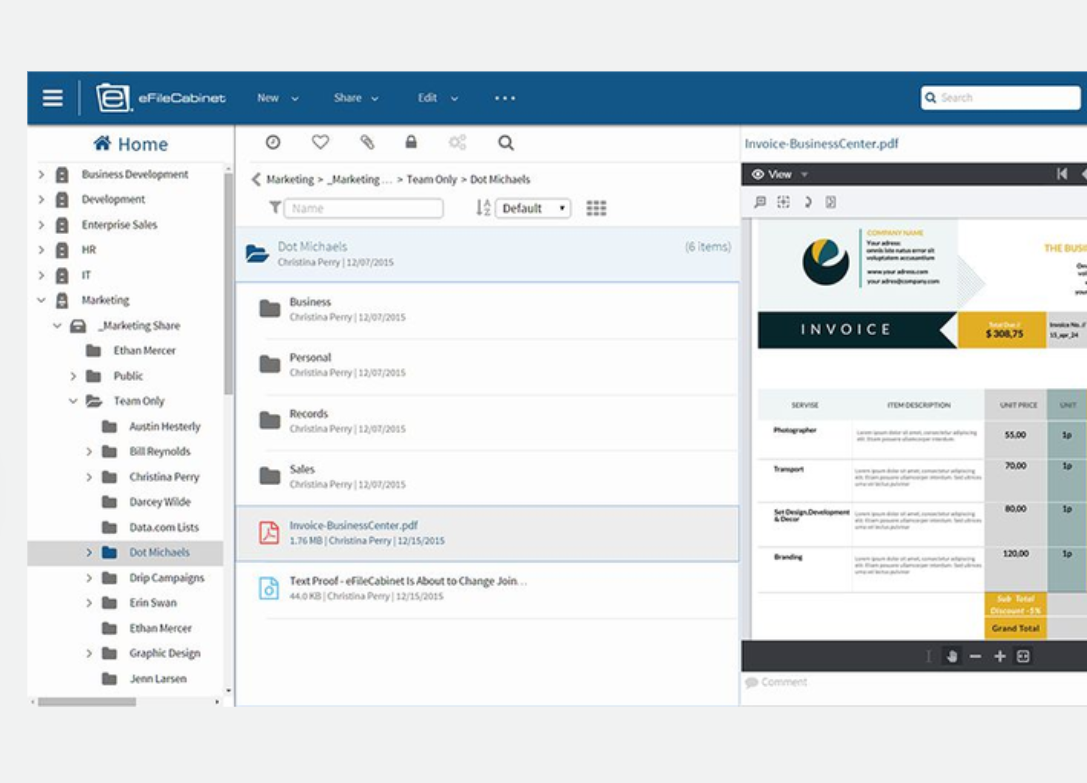Select the Text Proof document
Viewport: 1087px width, 783px height.
pos(488,588)
